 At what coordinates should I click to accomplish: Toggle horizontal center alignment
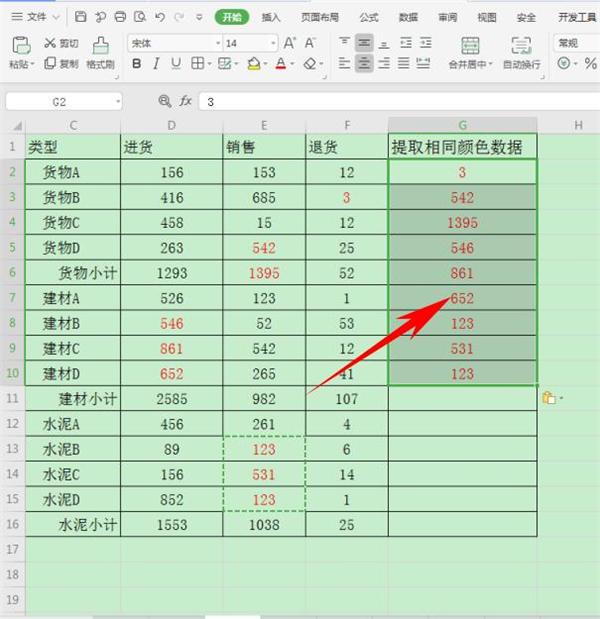point(364,63)
